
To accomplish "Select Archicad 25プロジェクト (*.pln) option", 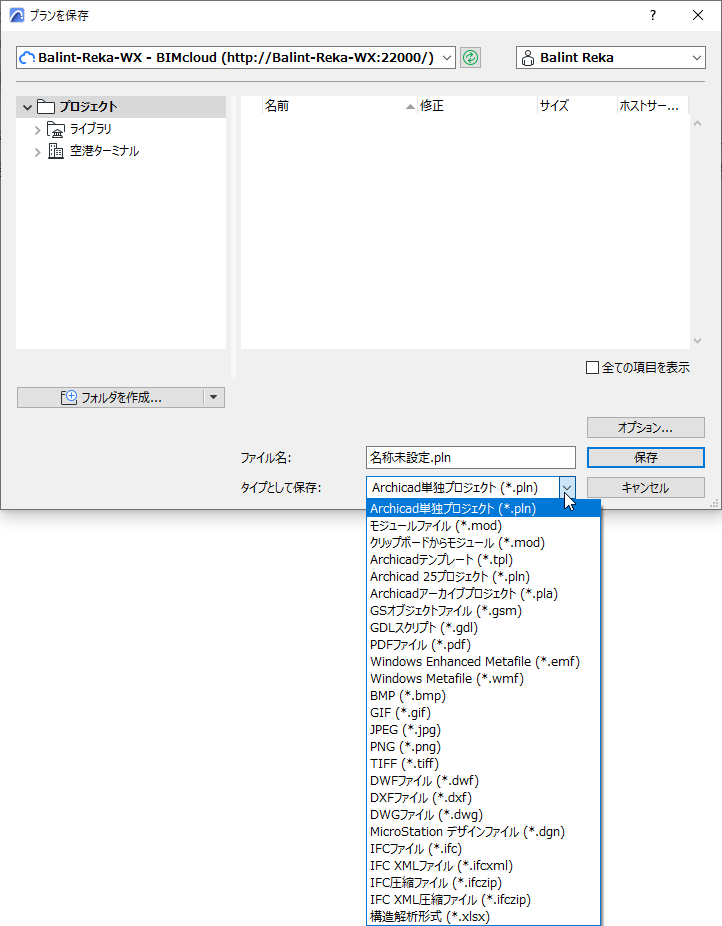I will coord(483,576).
